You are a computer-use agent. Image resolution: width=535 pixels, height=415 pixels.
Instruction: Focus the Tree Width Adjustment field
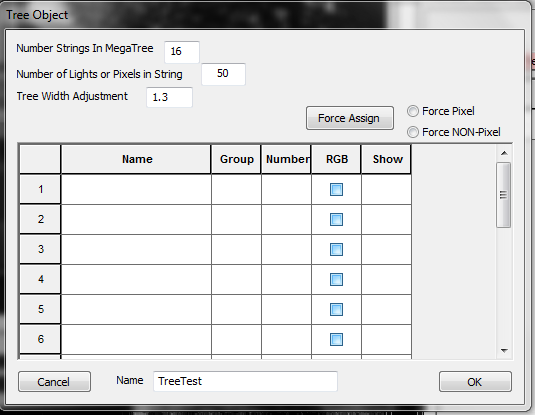(x=170, y=97)
